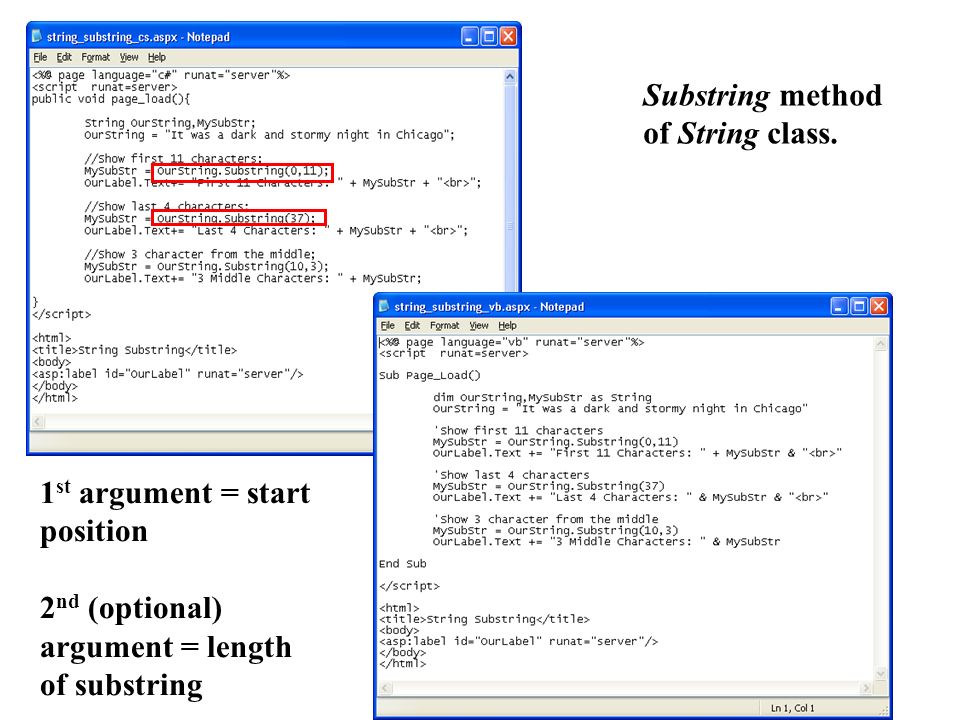Click vb line '"3 Middle Characters: " & MySubStr'
Screen dimensions: 960x720
coord(606,542)
